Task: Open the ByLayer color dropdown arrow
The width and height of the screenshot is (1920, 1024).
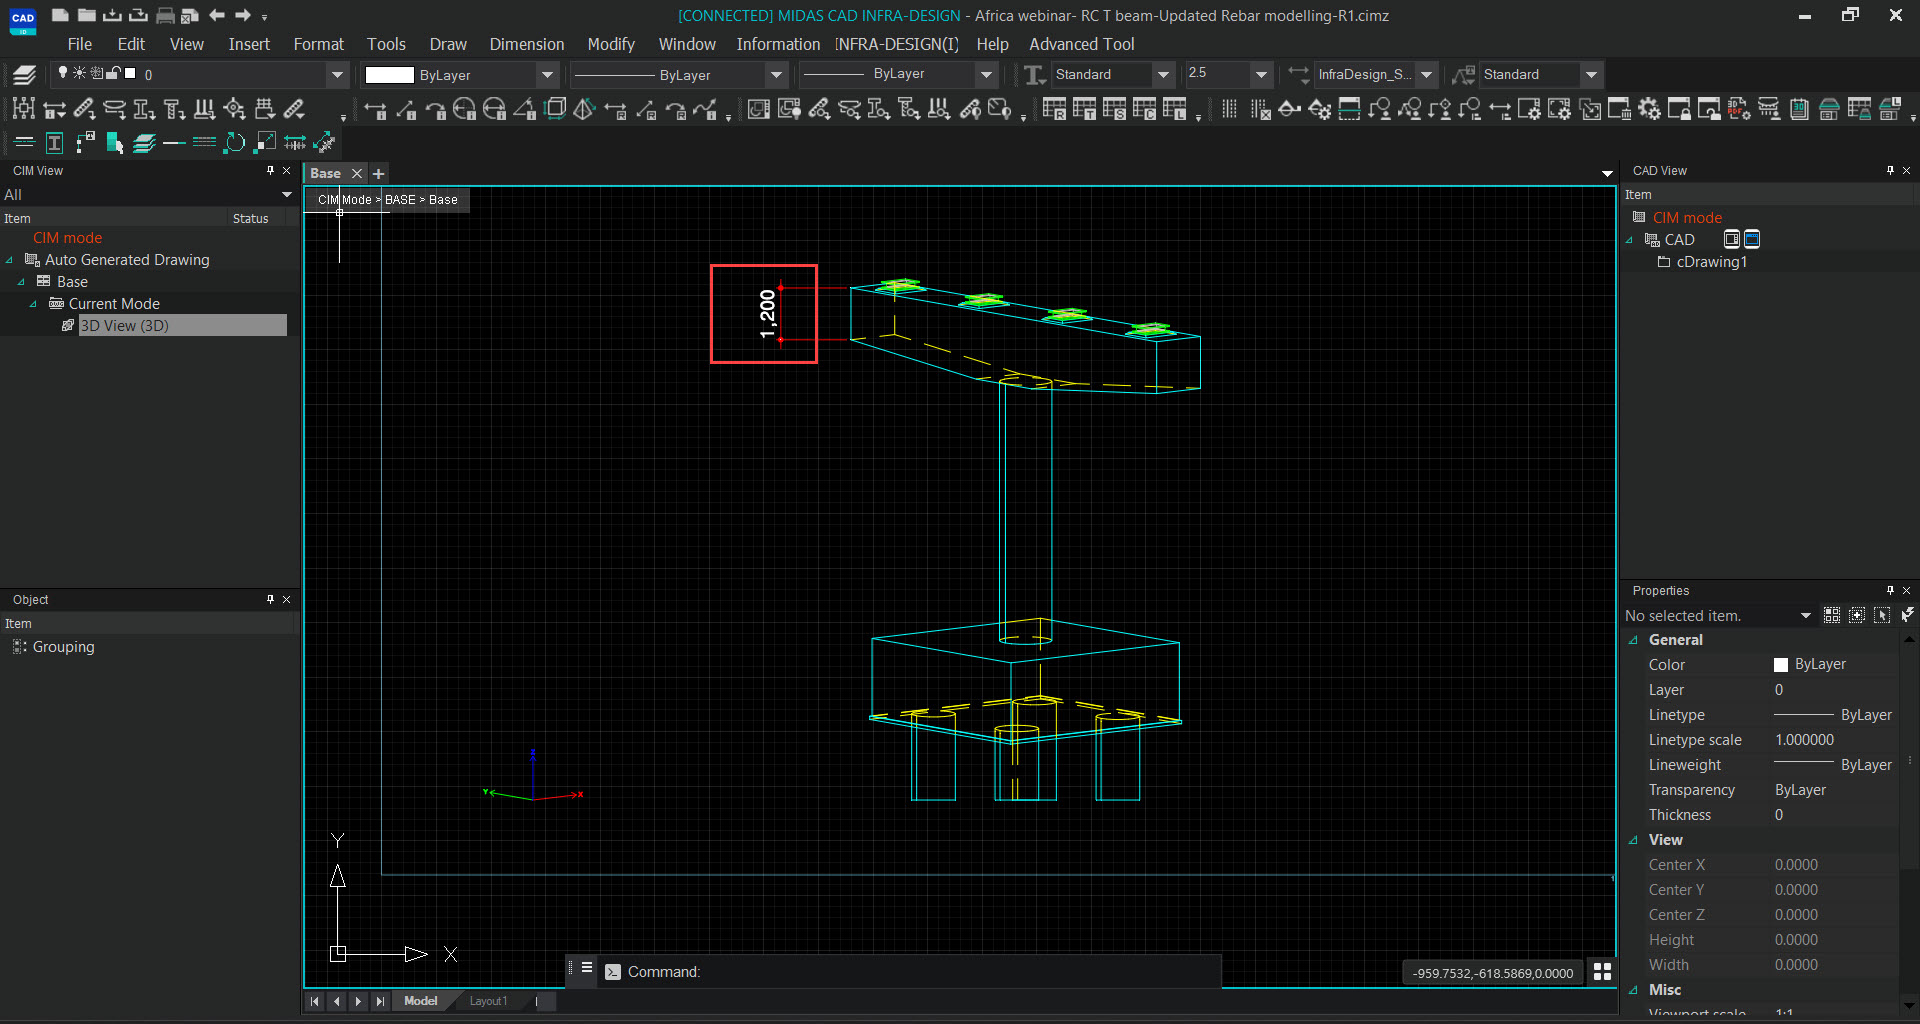Action: click(547, 74)
